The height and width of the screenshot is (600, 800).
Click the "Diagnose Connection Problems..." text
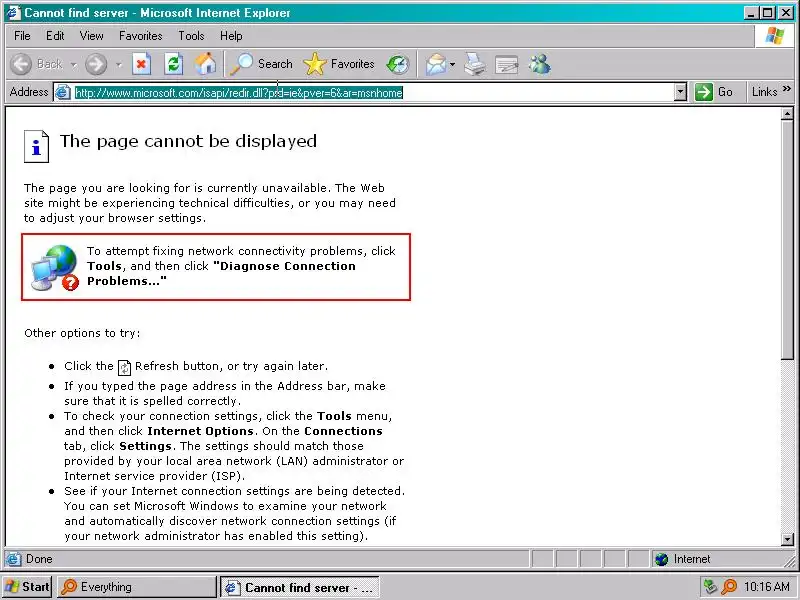click(221, 273)
